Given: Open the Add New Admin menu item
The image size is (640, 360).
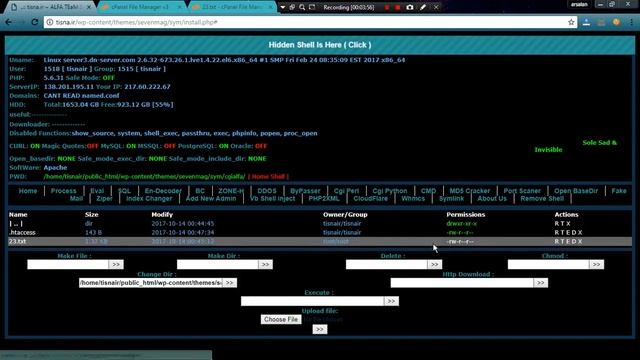Looking at the screenshot, I should (x=211, y=198).
